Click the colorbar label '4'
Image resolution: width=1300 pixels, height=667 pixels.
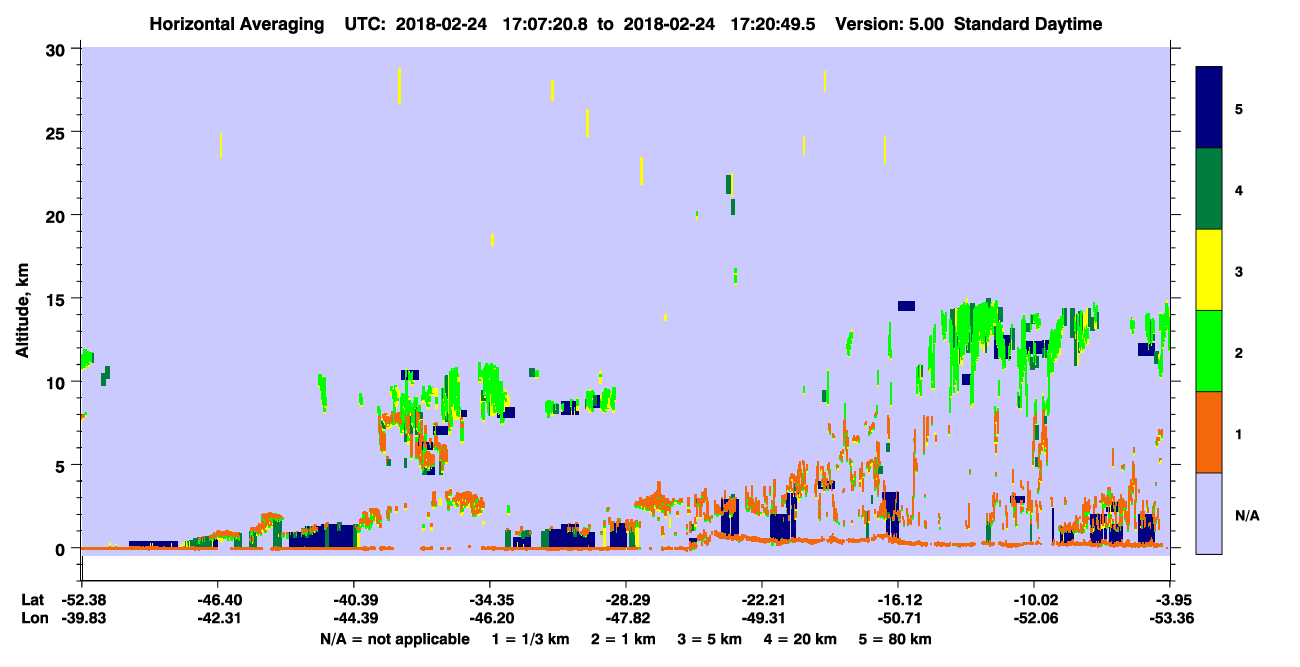1239,189
